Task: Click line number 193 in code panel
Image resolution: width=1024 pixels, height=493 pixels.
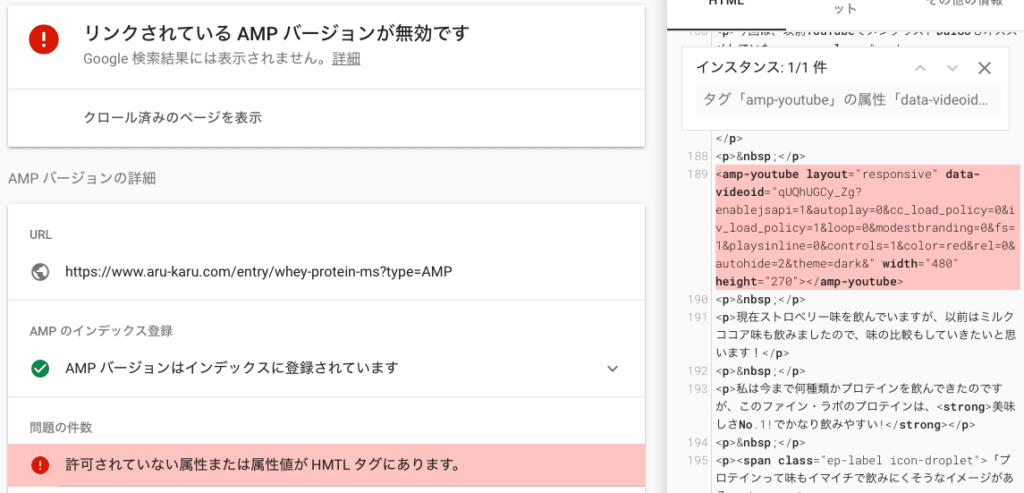Action: tap(698, 389)
